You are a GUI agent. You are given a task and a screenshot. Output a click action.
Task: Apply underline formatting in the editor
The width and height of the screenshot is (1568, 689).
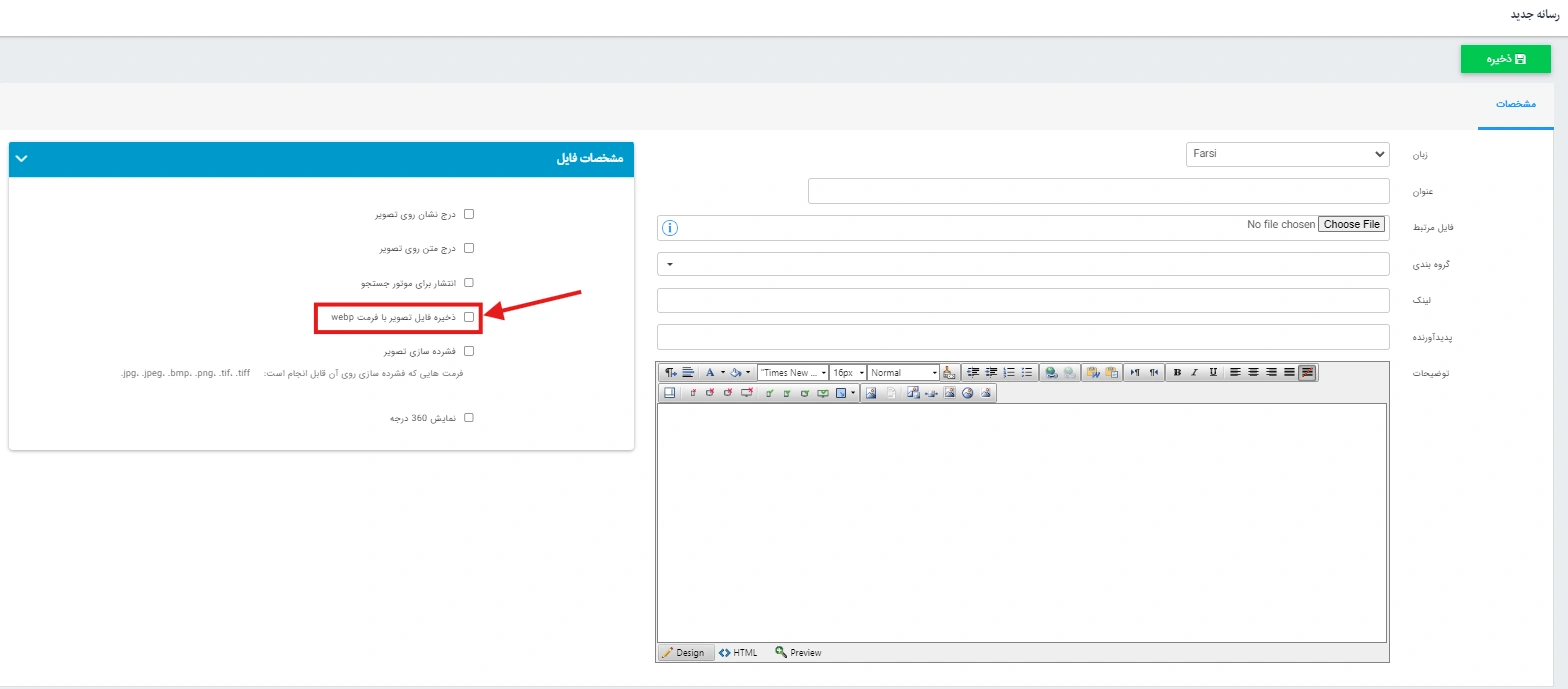[1212, 373]
